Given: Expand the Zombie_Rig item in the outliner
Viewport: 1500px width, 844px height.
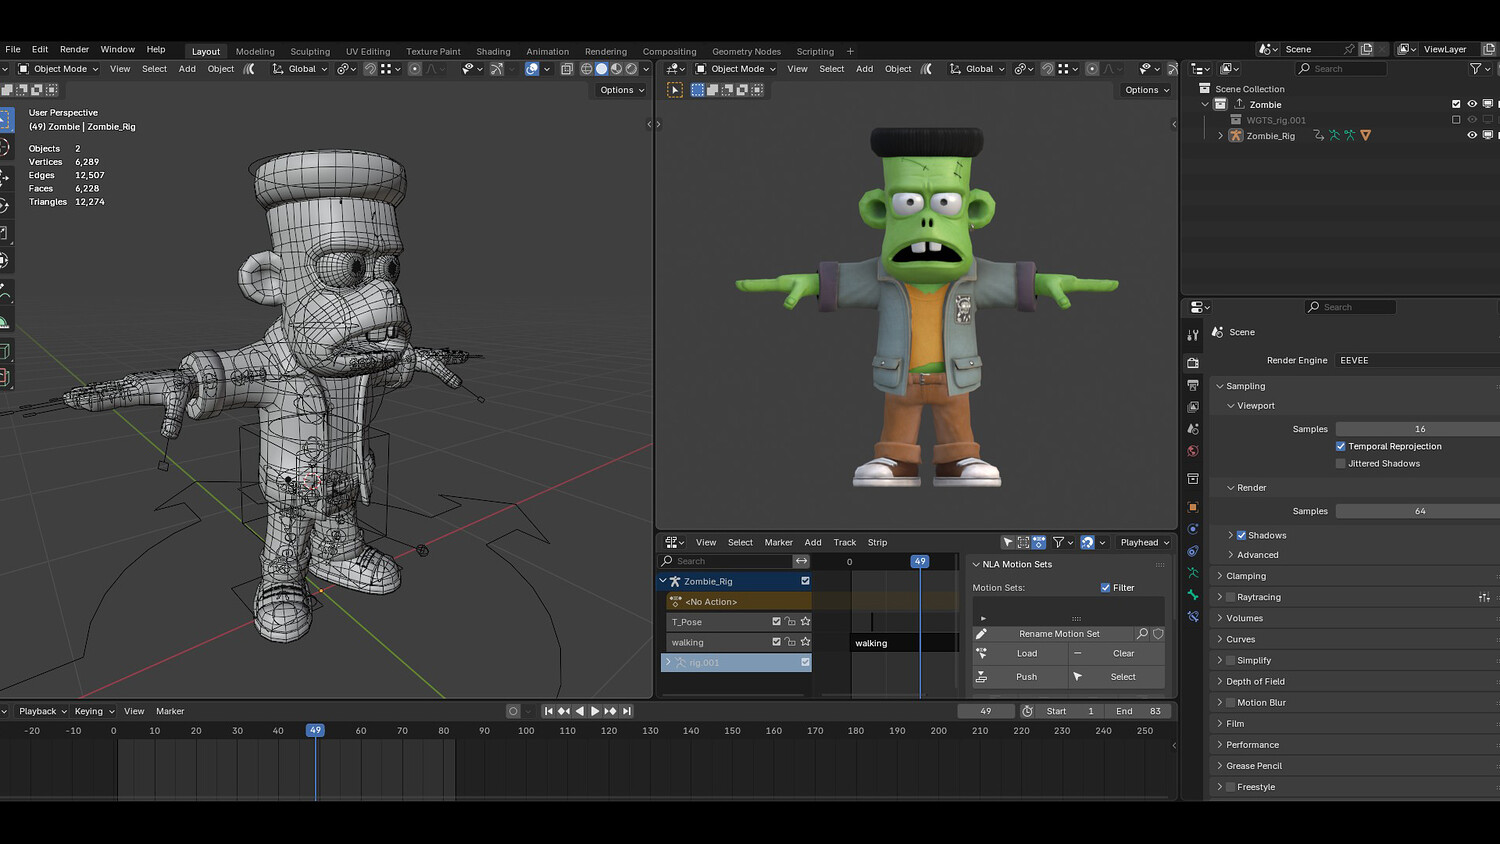Looking at the screenshot, I should [x=1220, y=136].
